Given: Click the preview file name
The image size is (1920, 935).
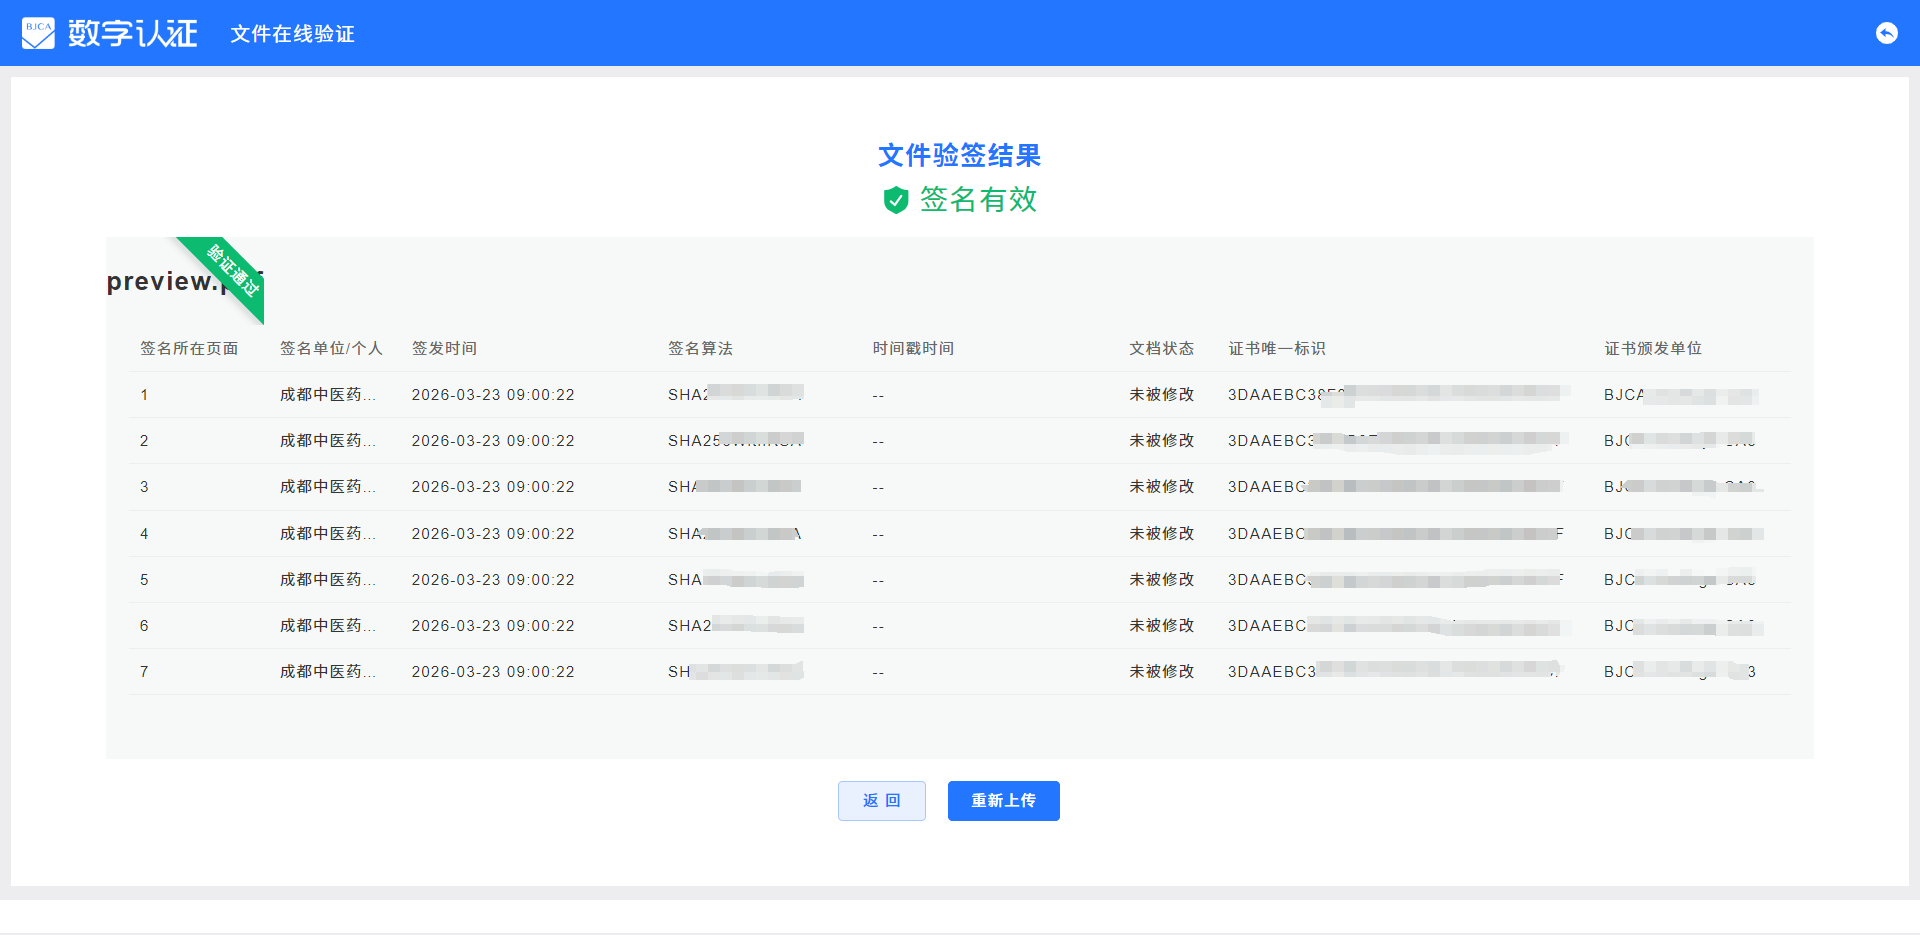Looking at the screenshot, I should click(x=184, y=281).
